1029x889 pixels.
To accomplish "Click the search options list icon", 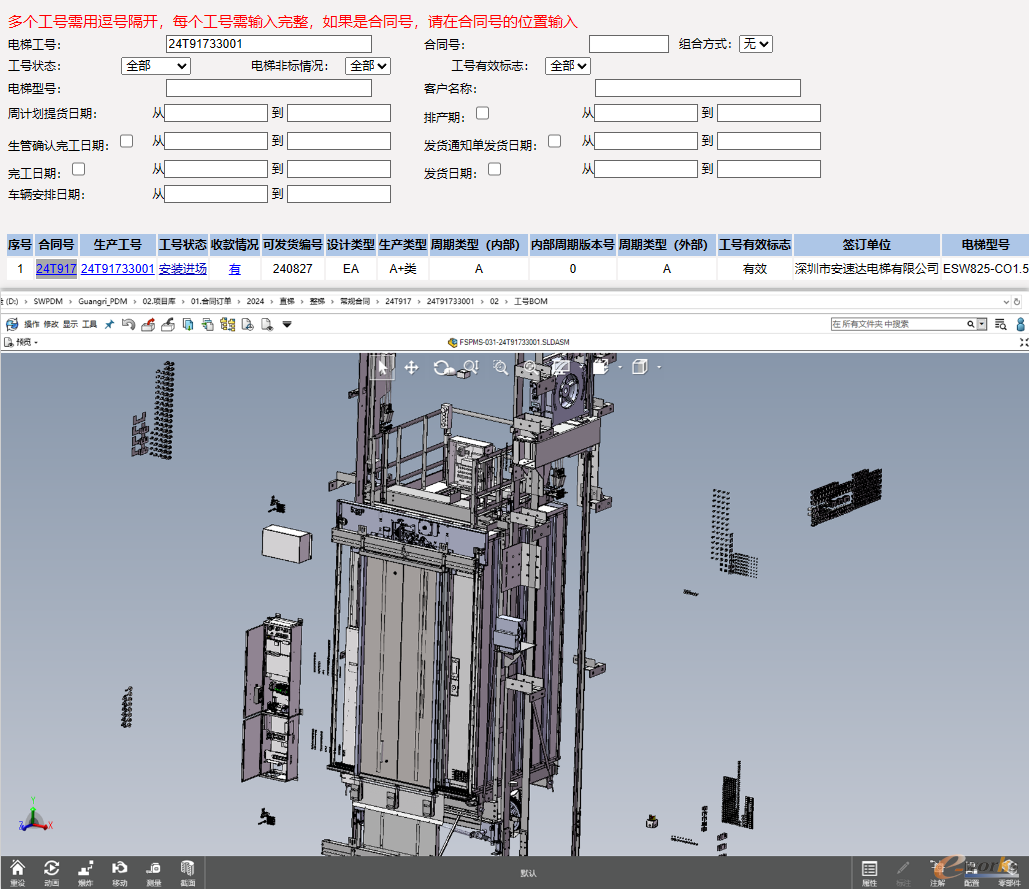I will tap(1000, 324).
